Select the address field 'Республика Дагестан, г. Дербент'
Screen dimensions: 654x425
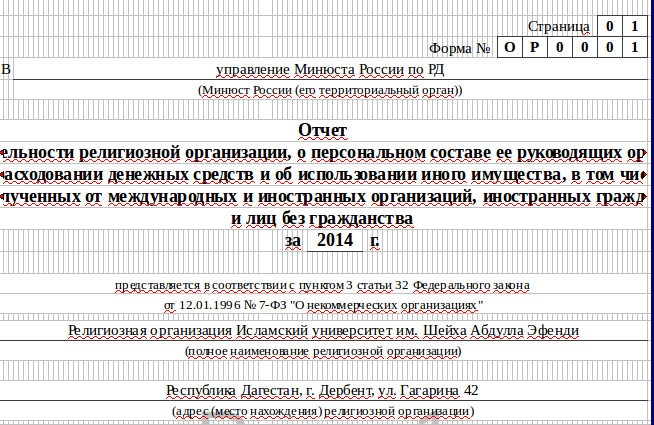click(x=323, y=390)
